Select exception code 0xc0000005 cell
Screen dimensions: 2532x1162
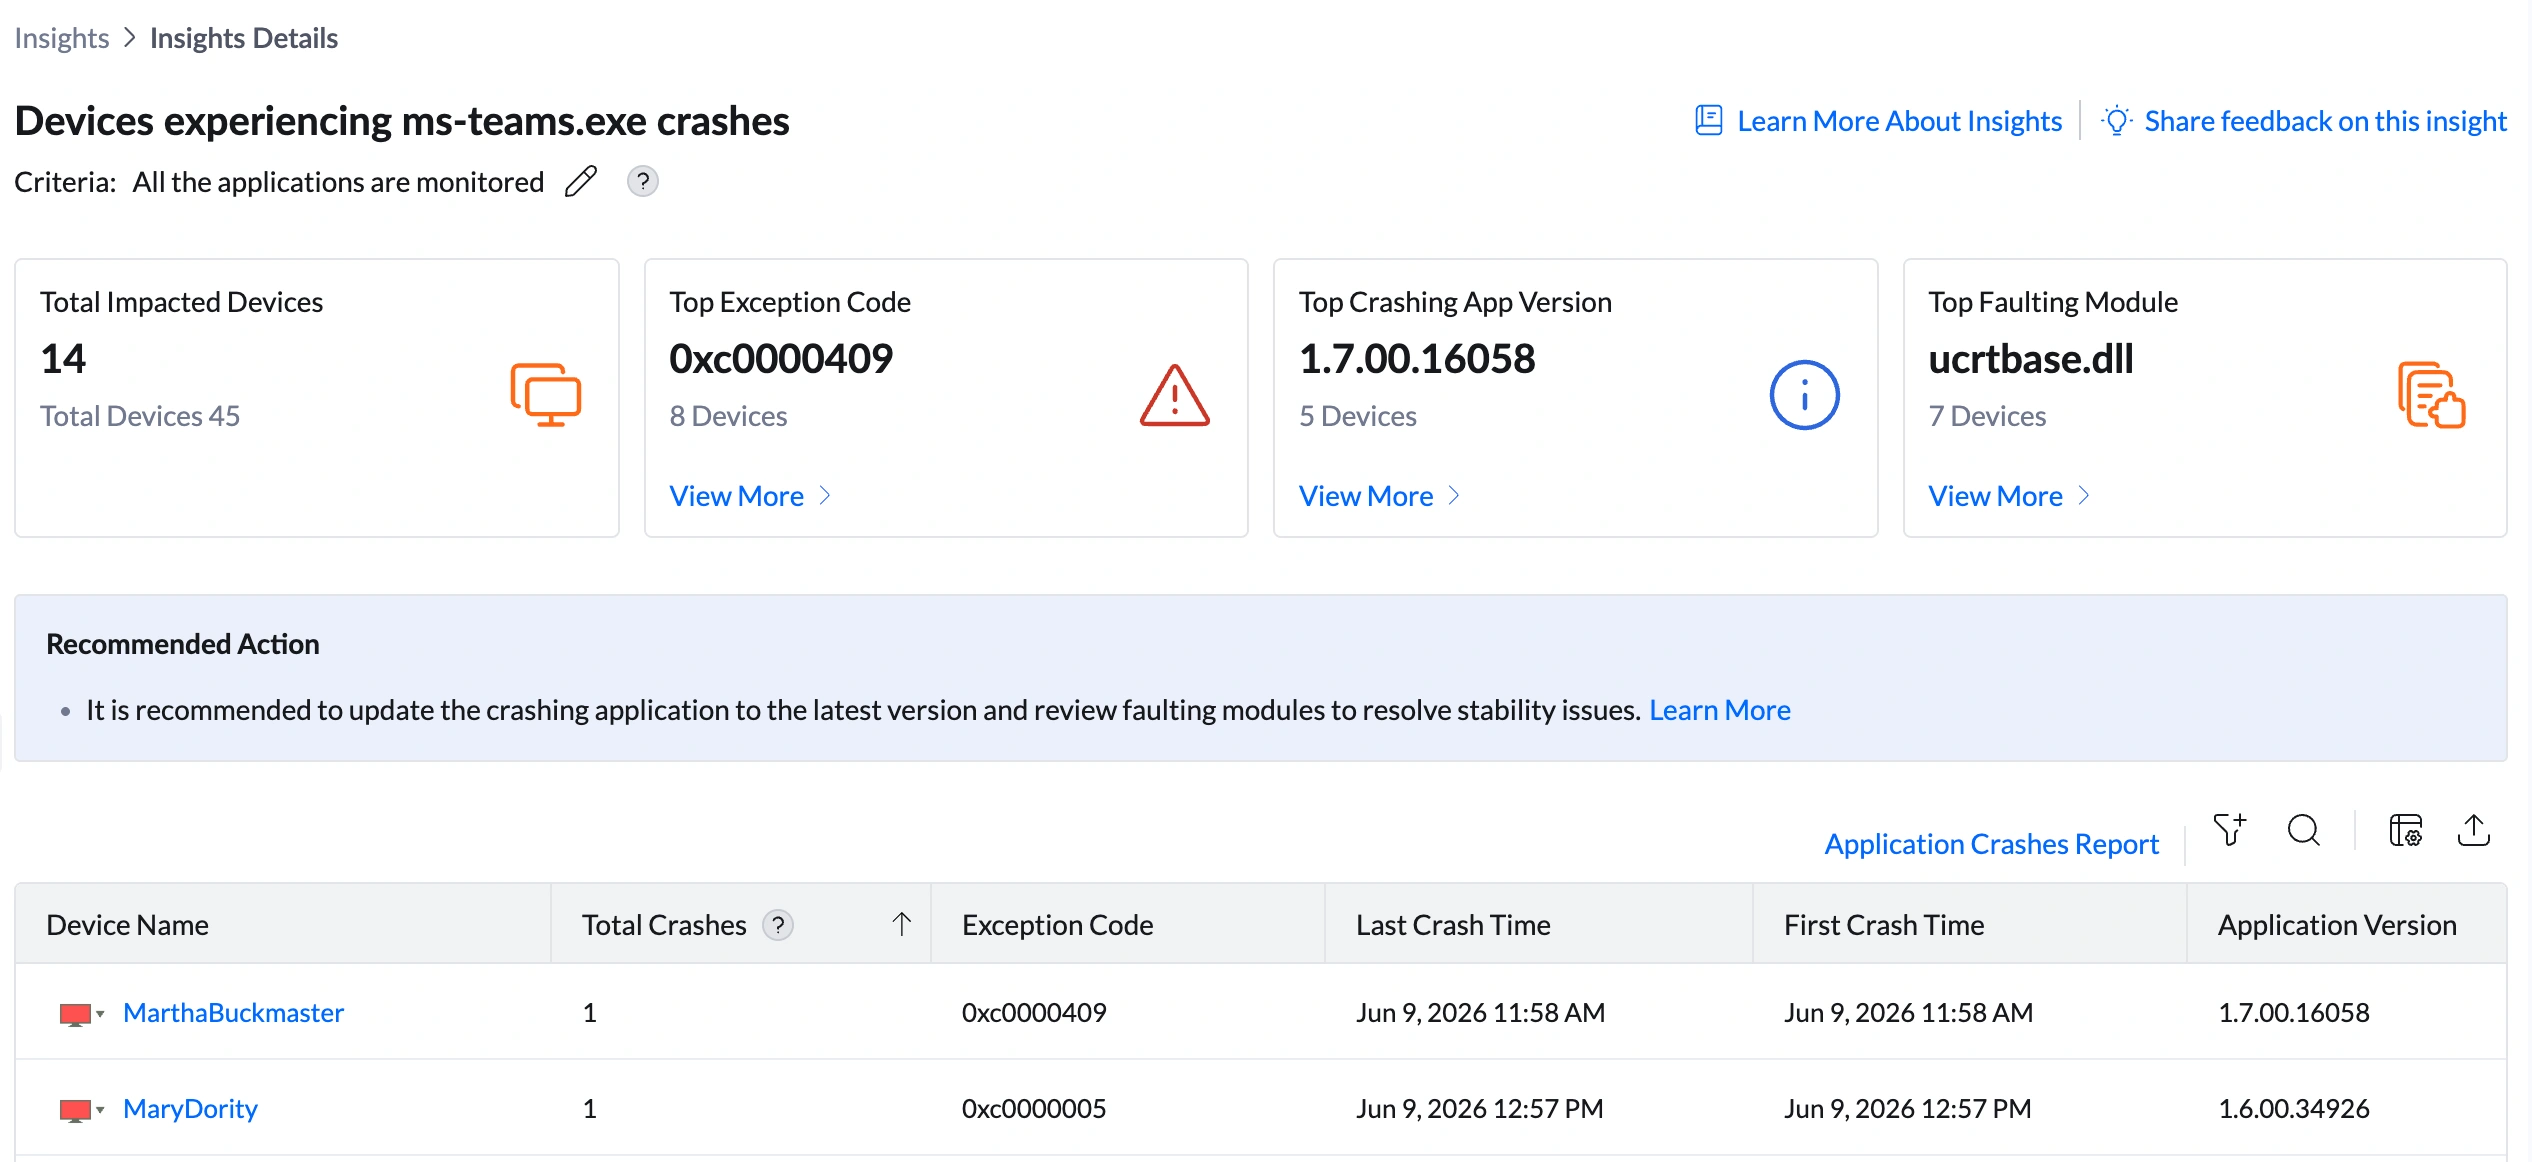coord(1034,1109)
